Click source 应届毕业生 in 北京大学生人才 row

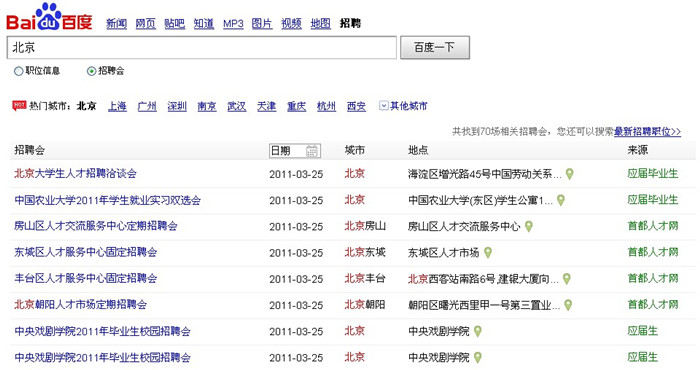(653, 173)
